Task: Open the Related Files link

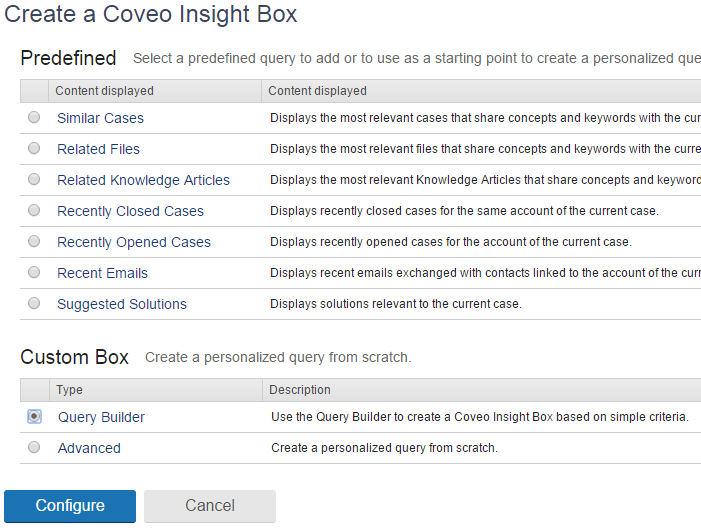Action: pos(98,149)
